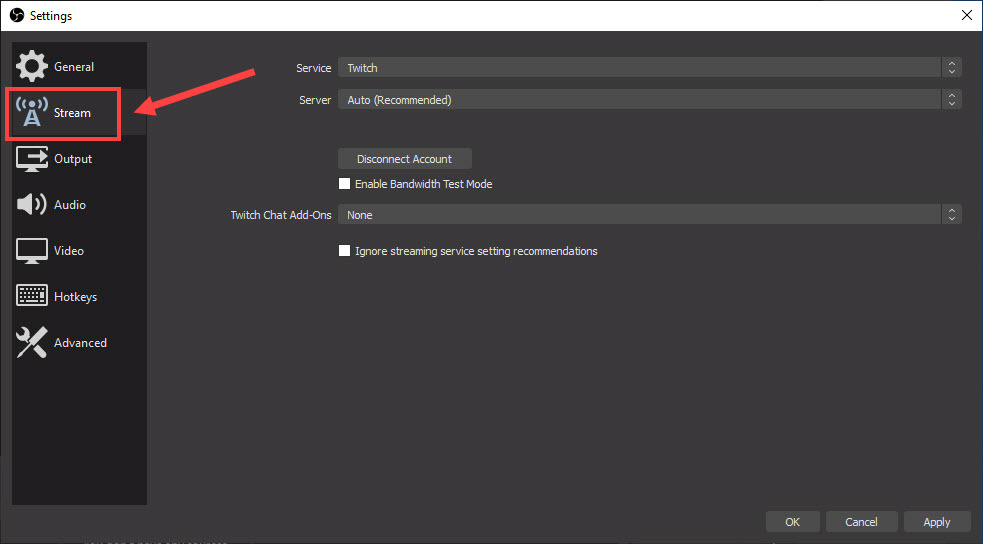Open the Service dropdown showing Twitch
The height and width of the screenshot is (544, 983).
click(649, 68)
